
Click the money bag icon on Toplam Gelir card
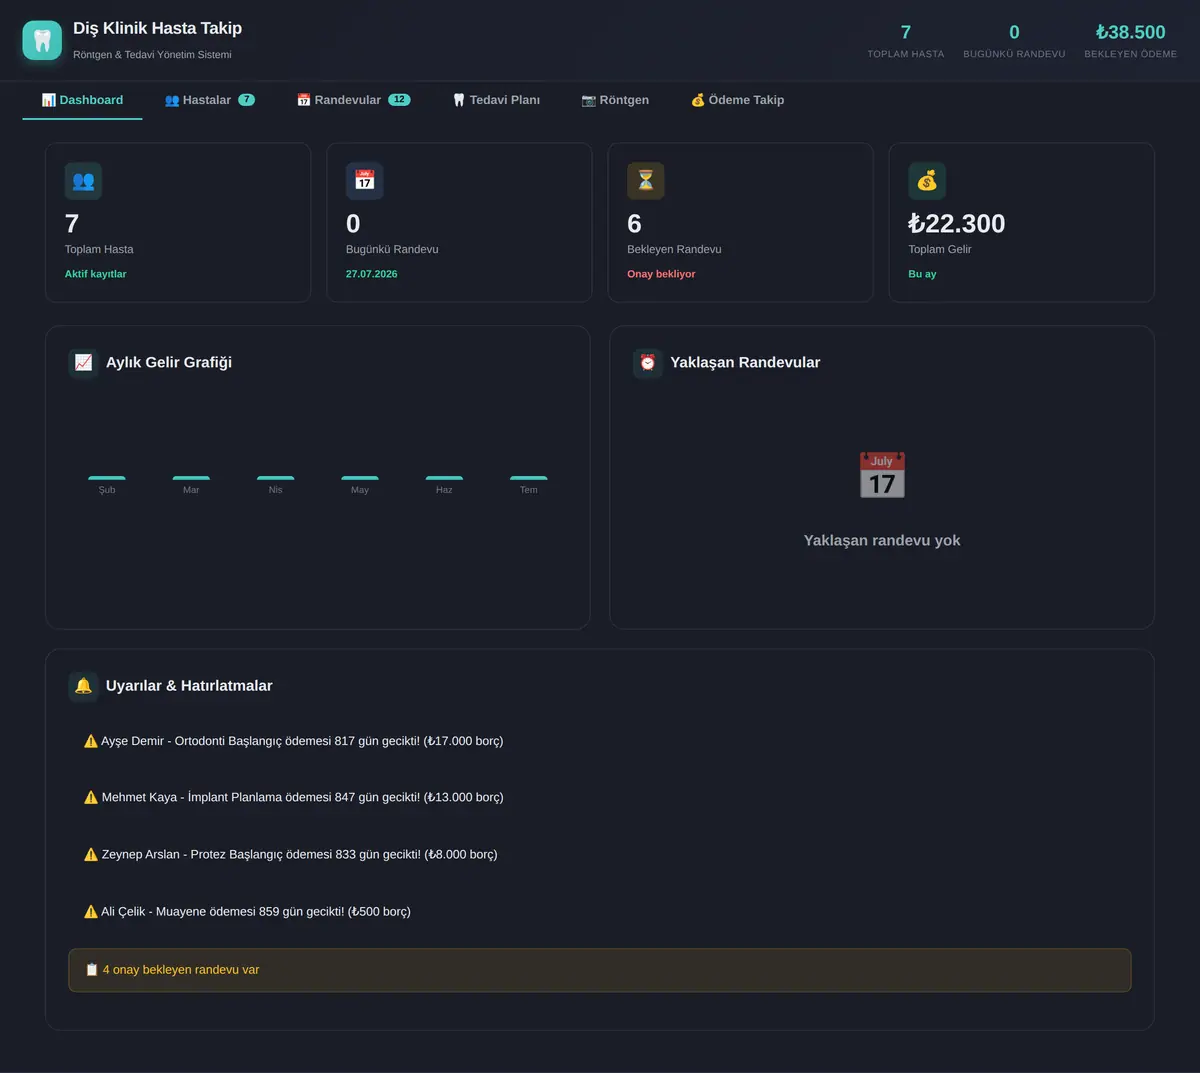tap(927, 181)
